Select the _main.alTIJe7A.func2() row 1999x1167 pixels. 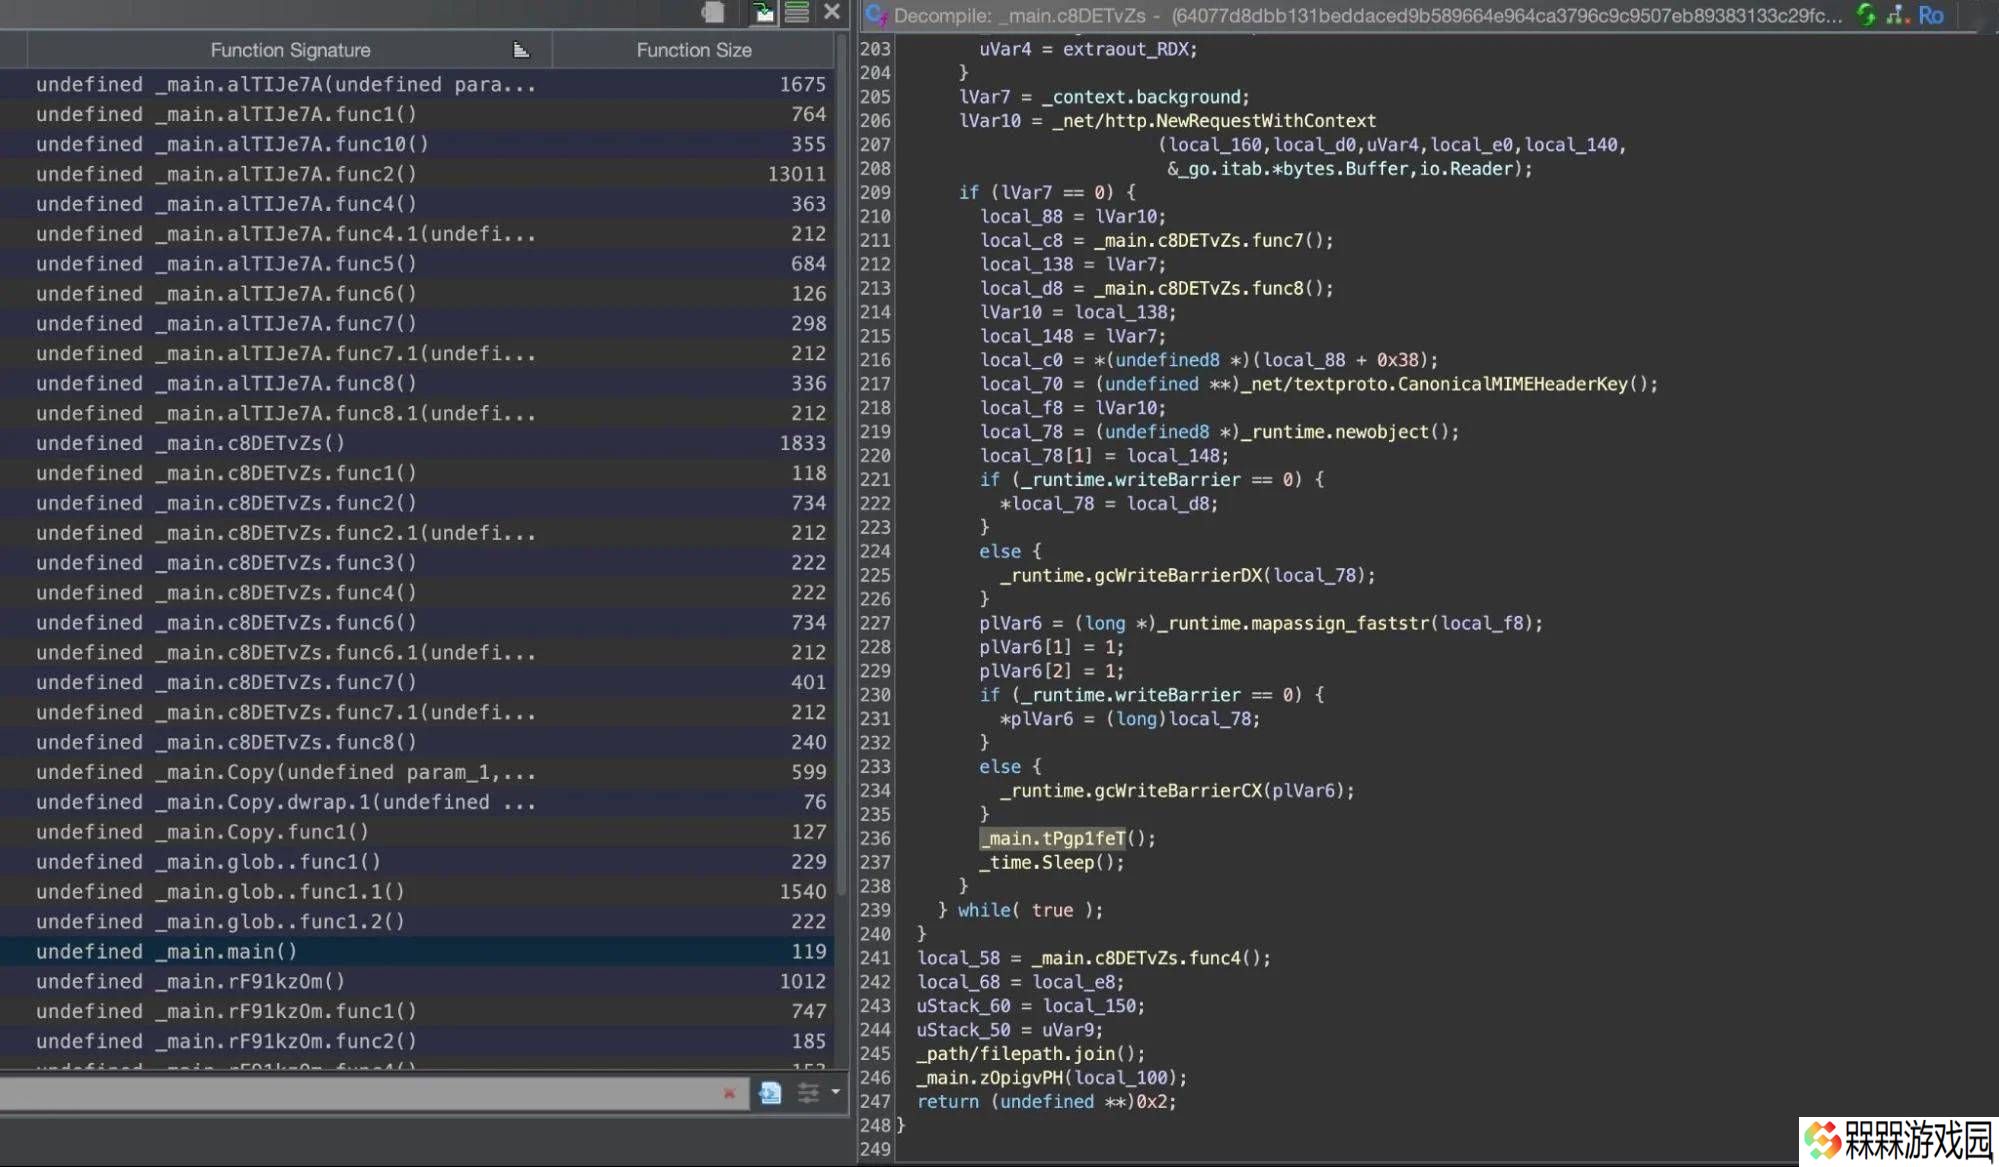coord(417,173)
